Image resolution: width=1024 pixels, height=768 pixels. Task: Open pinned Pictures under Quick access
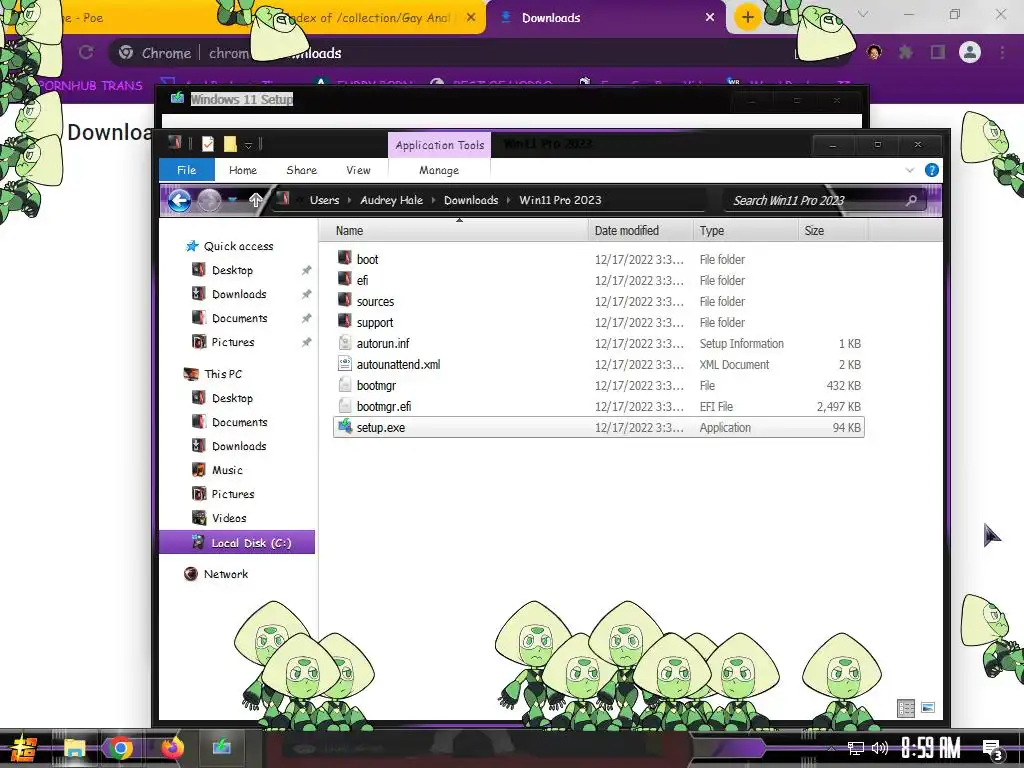click(x=232, y=342)
